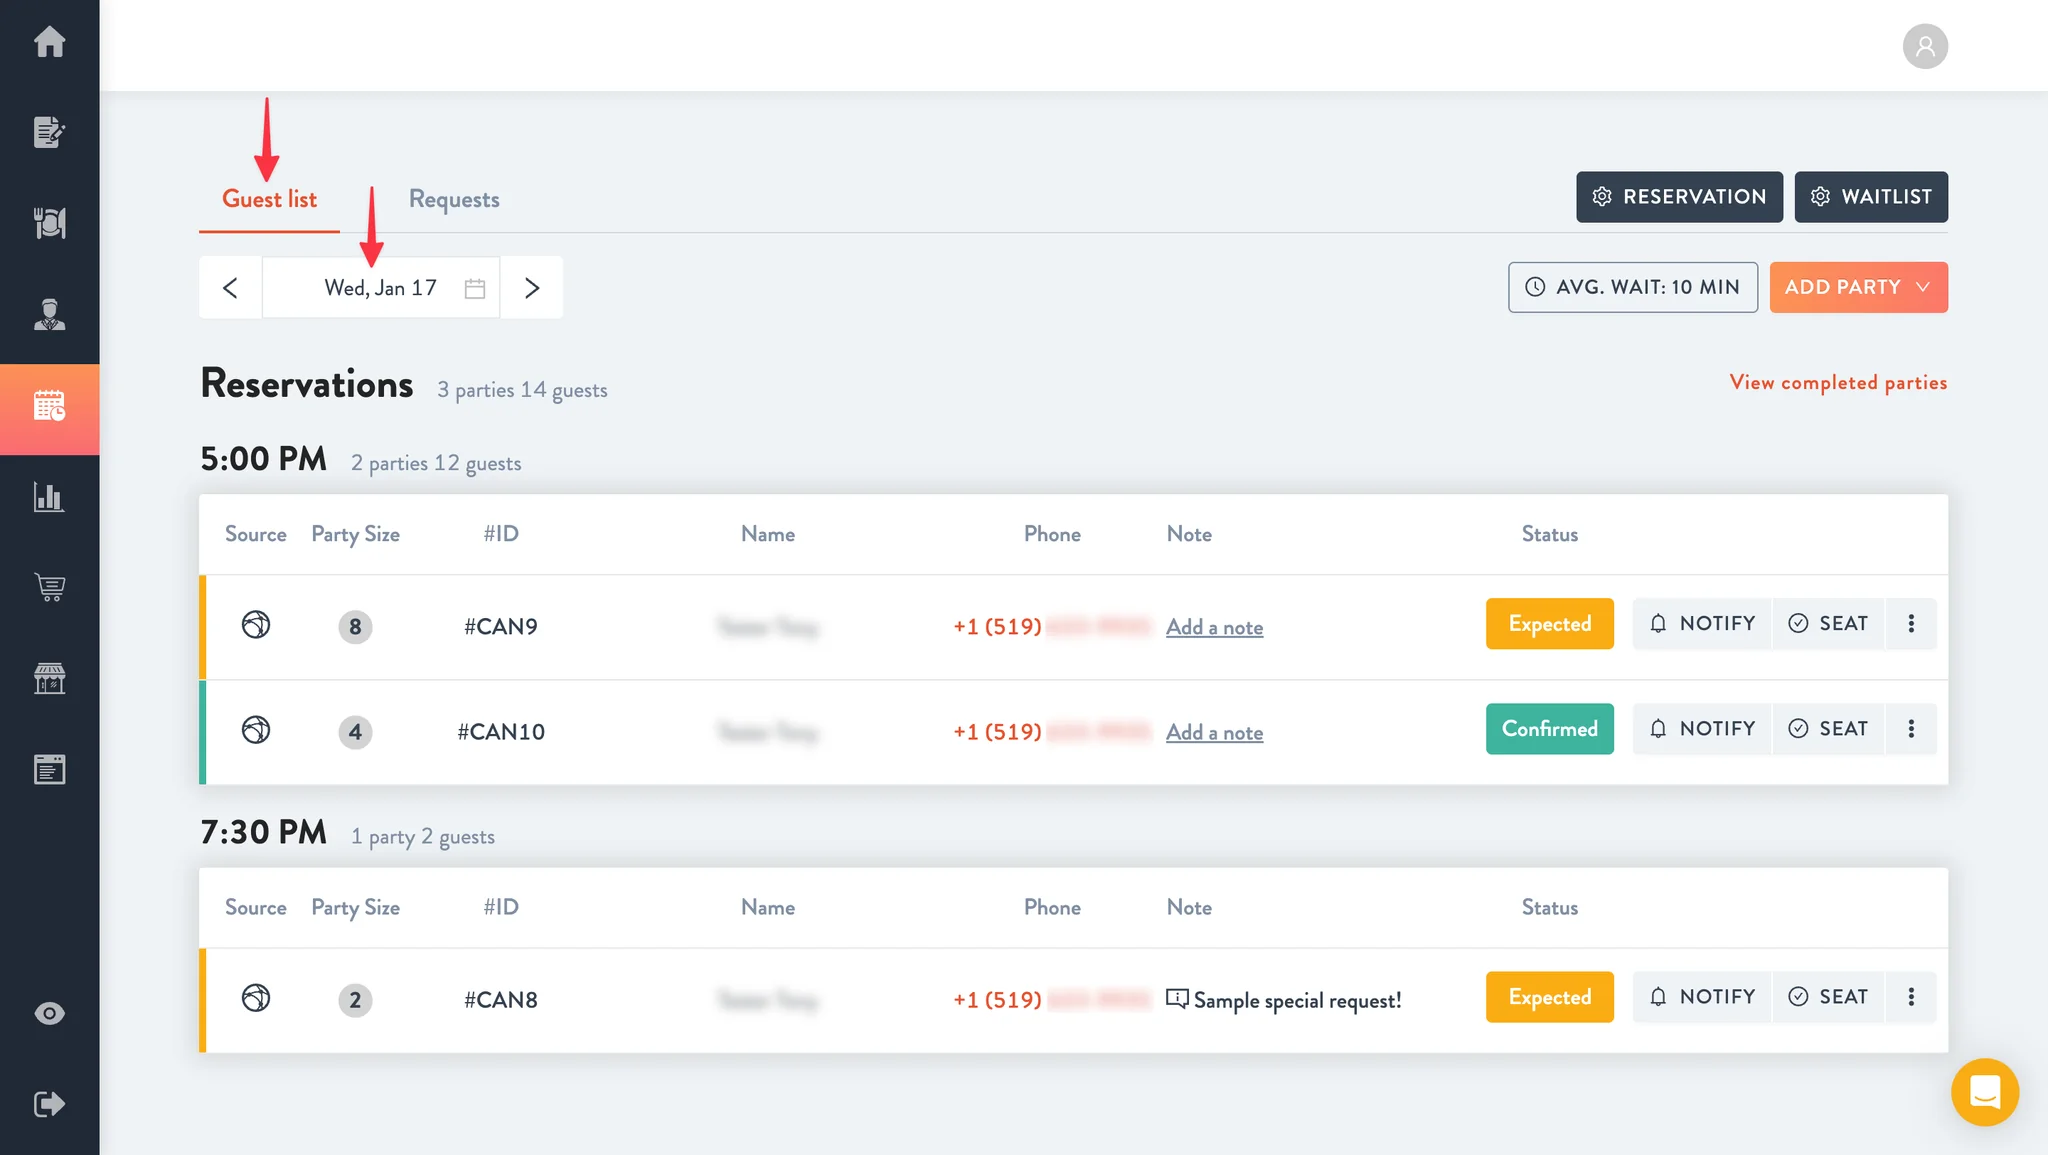The image size is (2048, 1155).
Task: Notify the #CAN10 party
Action: click(x=1702, y=729)
